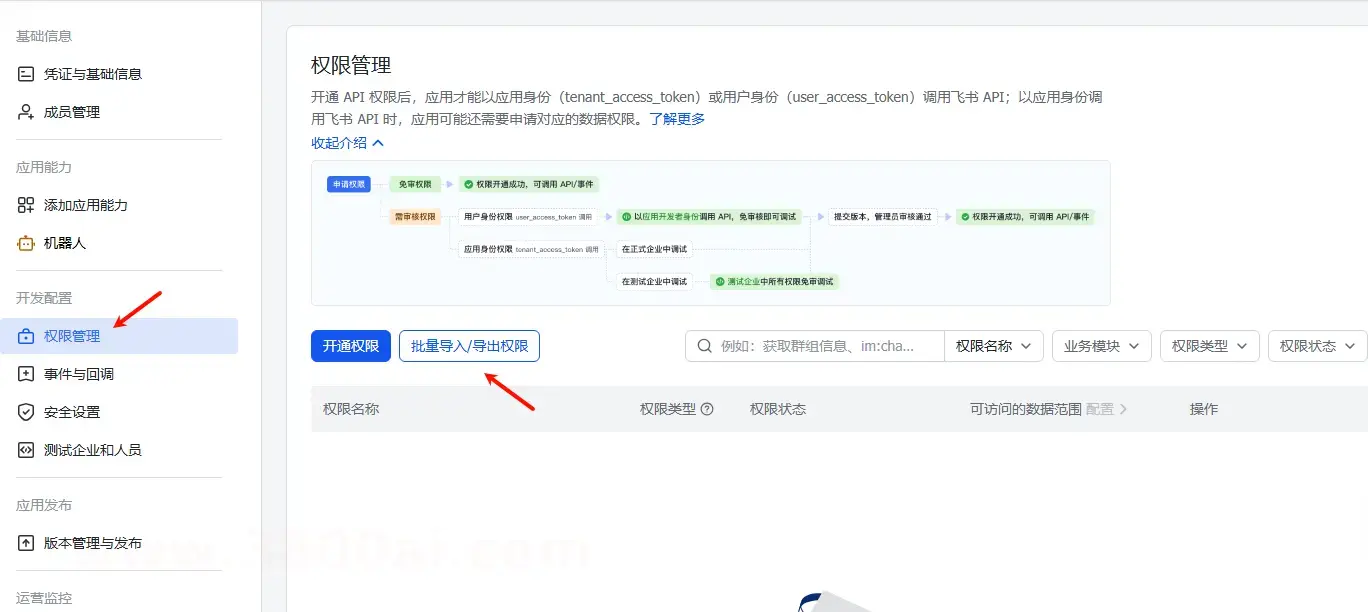Screen dimensions: 1368x612
Task: Click the blue 开通权限 button
Action: [x=350, y=346]
